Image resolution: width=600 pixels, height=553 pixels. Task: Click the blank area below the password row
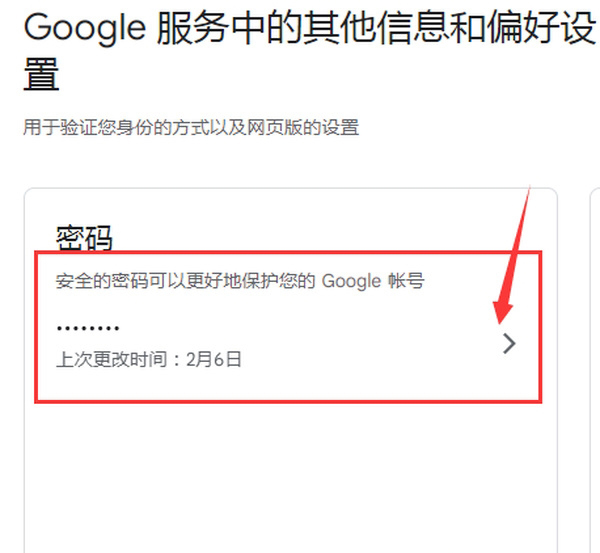pyautogui.click(x=291, y=475)
